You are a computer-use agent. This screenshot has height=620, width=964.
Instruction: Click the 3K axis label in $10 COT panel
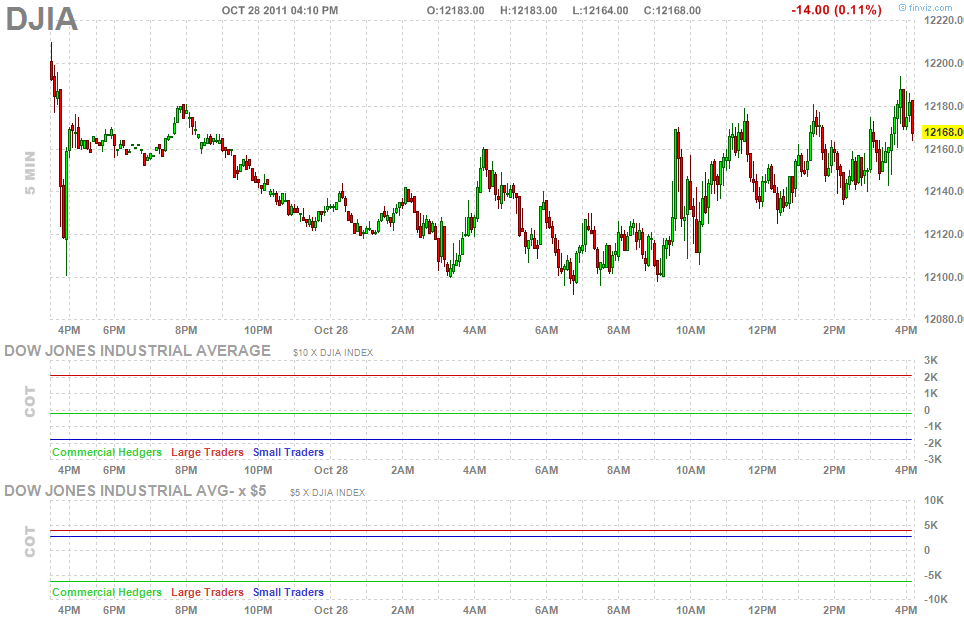click(931, 360)
